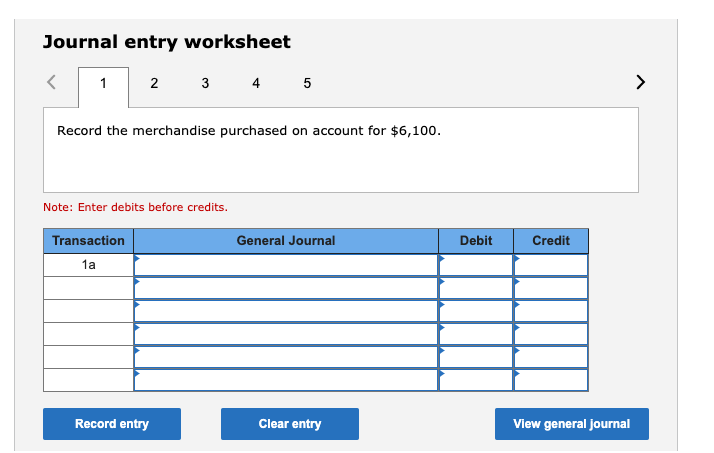The height and width of the screenshot is (453, 714).
Task: Open General Journal dropdown in second row
Action: coord(286,288)
